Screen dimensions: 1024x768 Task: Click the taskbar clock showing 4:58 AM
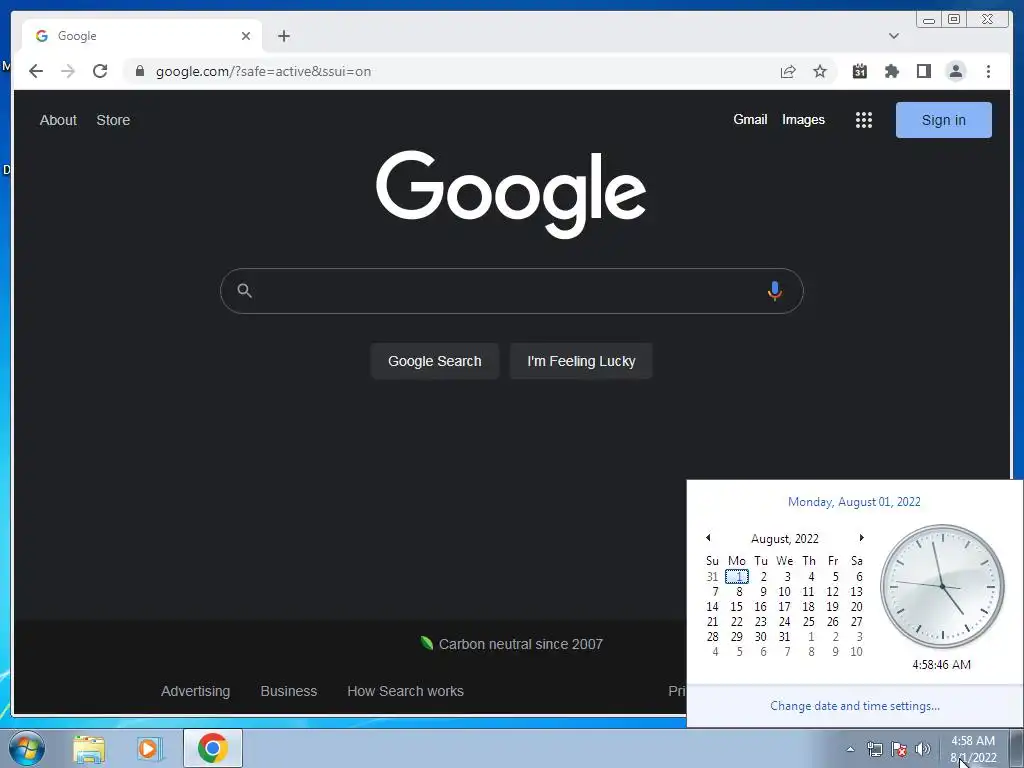tap(973, 749)
